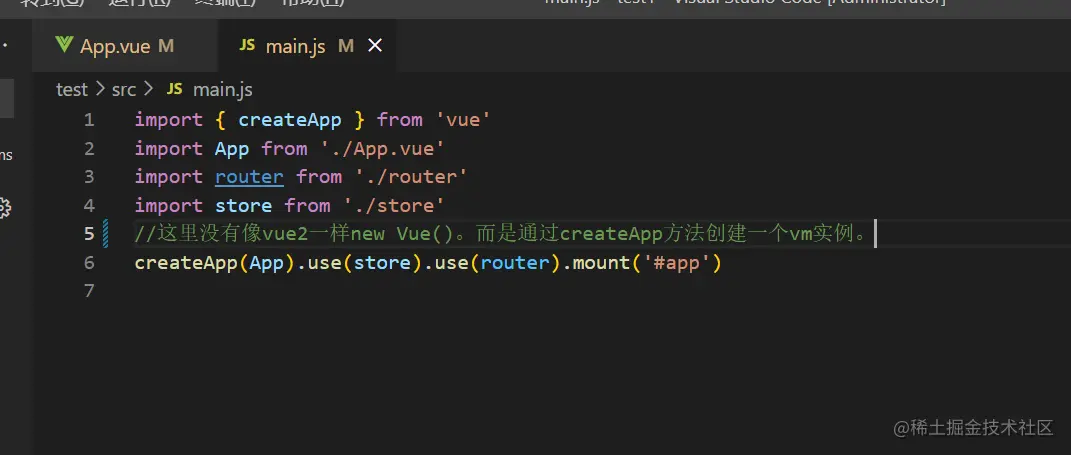Click the Vue logo icon on App.vue tab
Screen dimensions: 1071x455
pyautogui.click(x=64, y=45)
